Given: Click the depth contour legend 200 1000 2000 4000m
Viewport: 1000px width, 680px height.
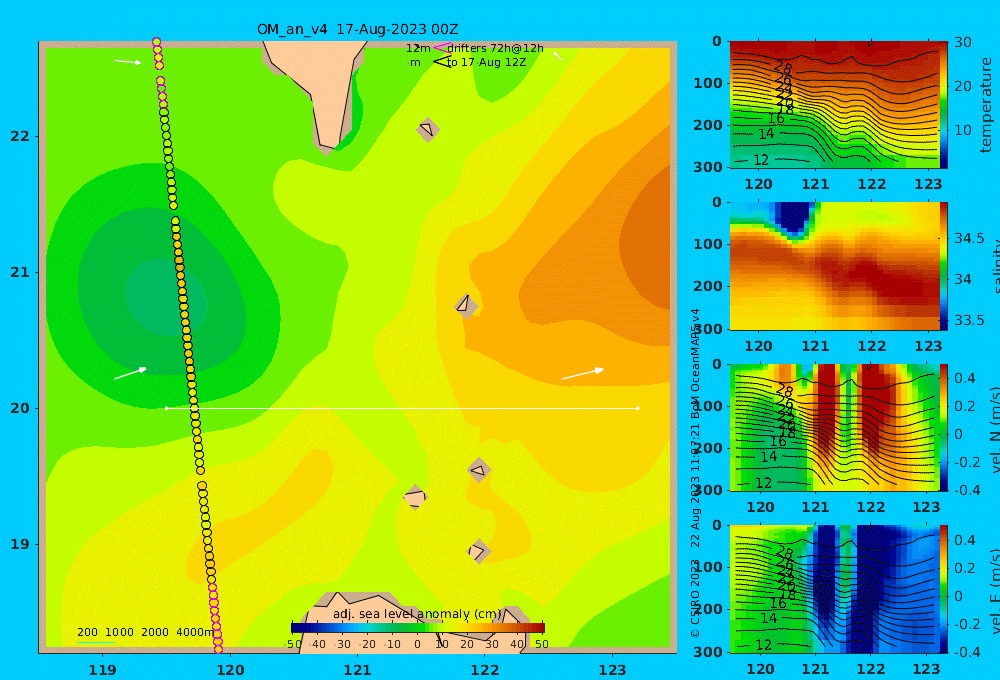Looking at the screenshot, I should (x=146, y=632).
